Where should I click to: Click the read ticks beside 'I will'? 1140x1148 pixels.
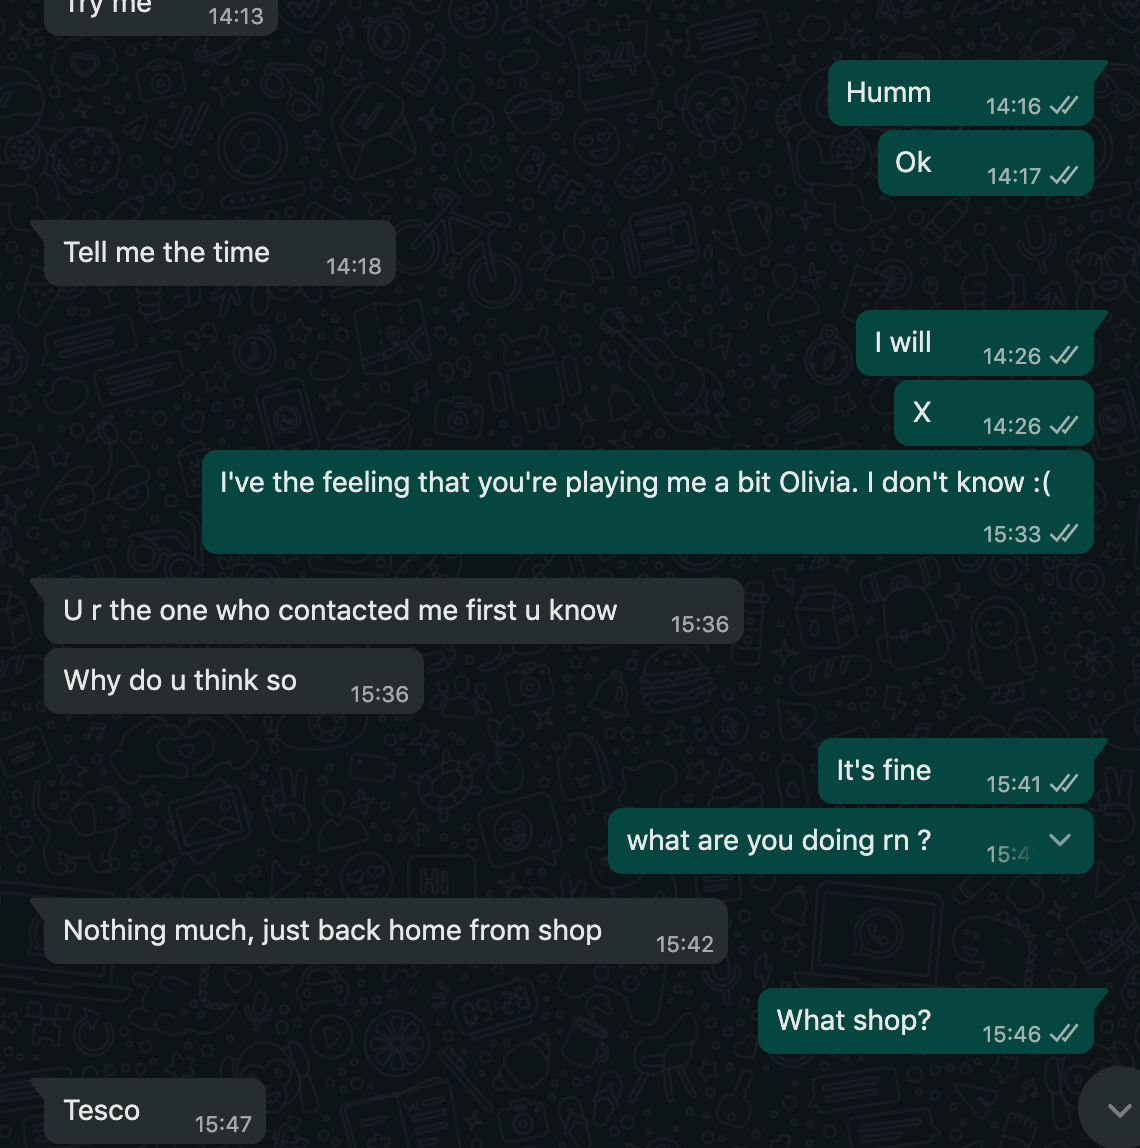coord(1064,356)
